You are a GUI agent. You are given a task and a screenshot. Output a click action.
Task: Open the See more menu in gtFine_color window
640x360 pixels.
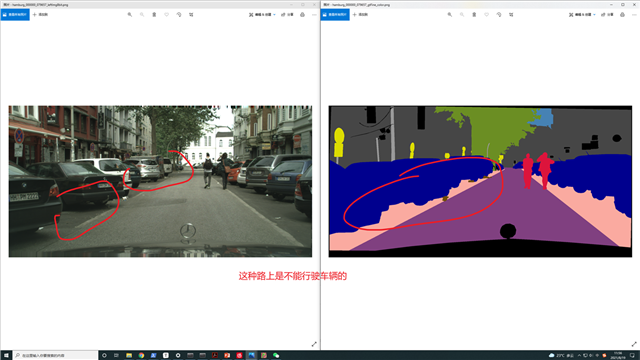(x=634, y=14)
